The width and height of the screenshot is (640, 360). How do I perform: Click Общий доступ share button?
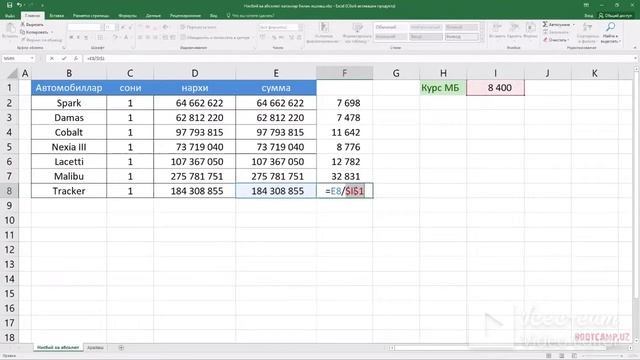615,16
